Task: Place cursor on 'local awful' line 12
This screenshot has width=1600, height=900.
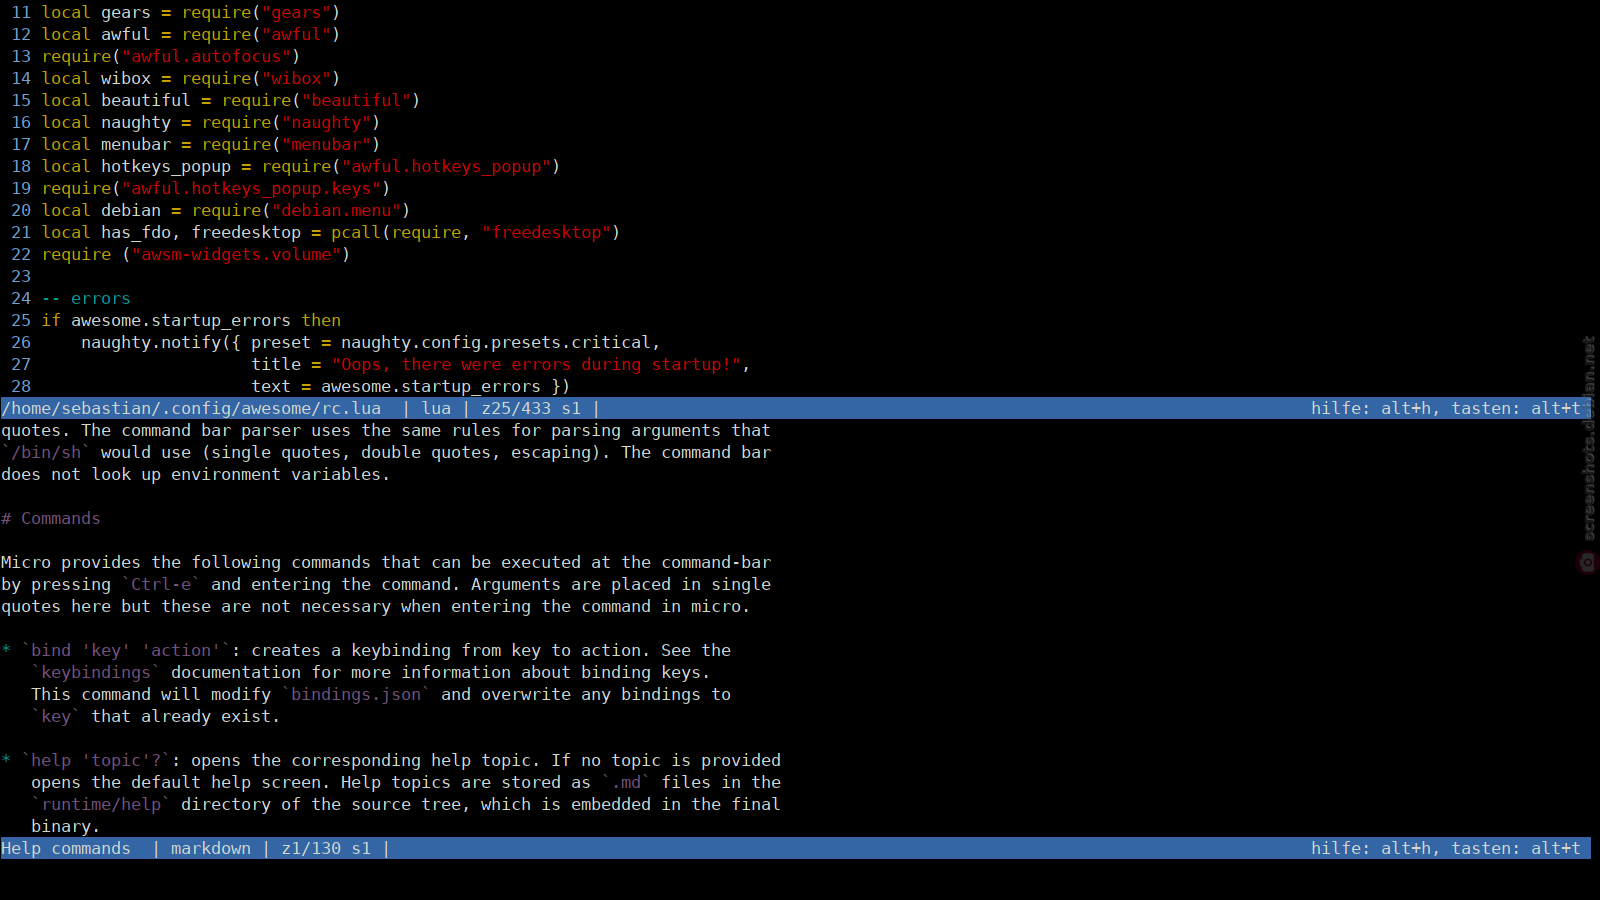Action: [96, 34]
